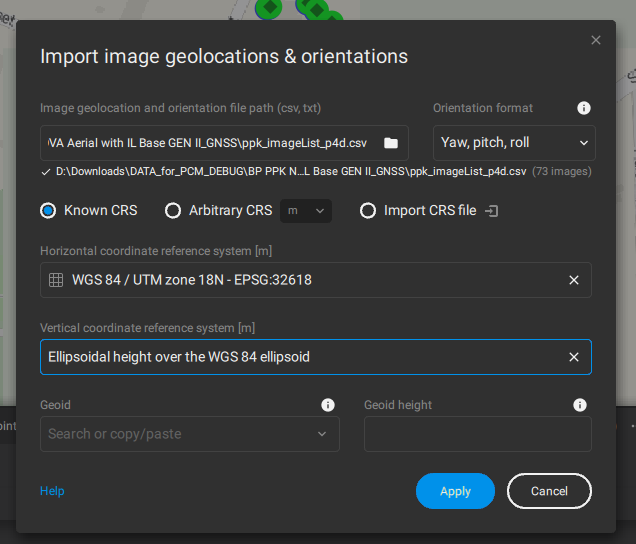Click the dialog title Import image geolocations & orientations
The image size is (636, 544).
pos(224,56)
